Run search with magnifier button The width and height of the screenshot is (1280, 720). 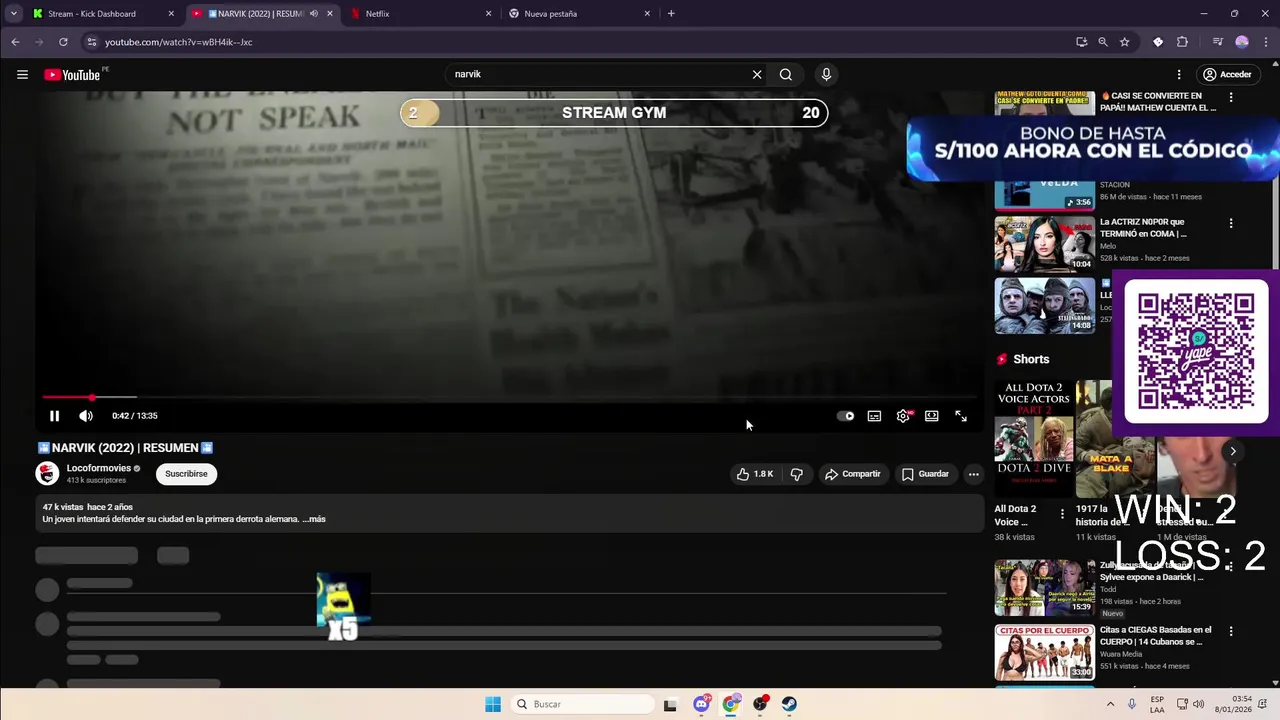click(x=786, y=74)
